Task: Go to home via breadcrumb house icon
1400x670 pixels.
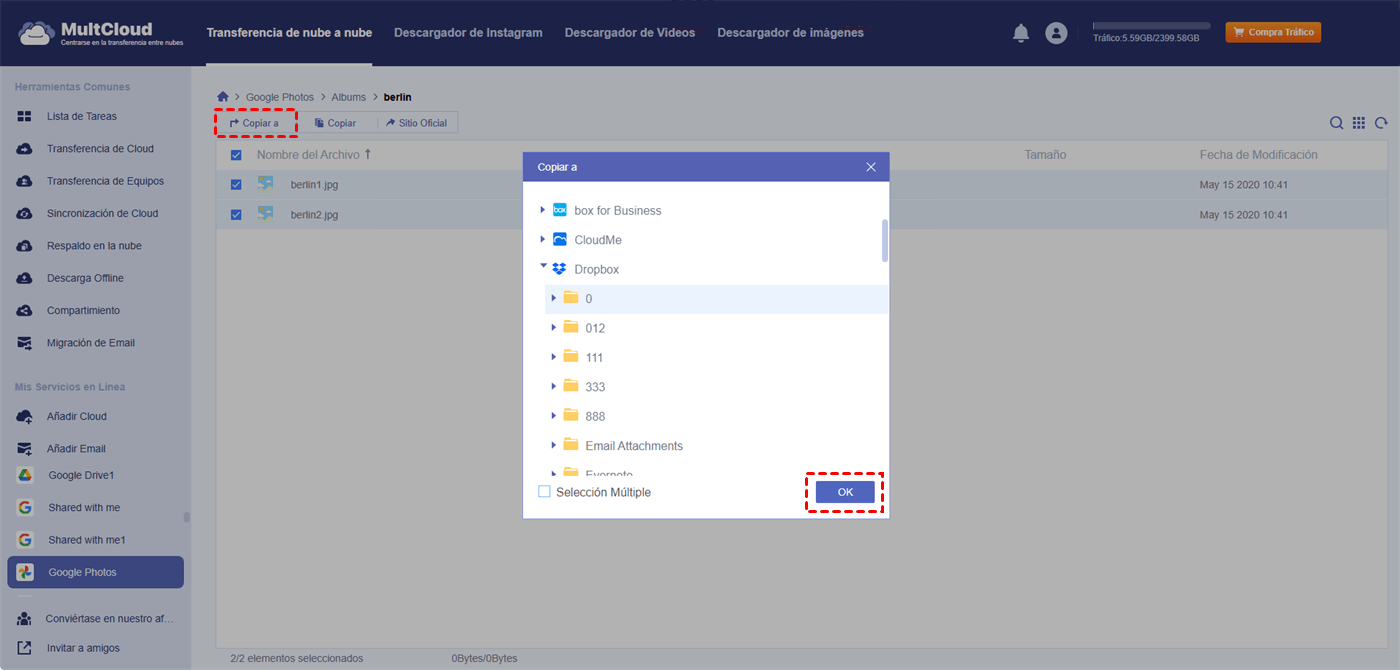Action: pos(223,97)
